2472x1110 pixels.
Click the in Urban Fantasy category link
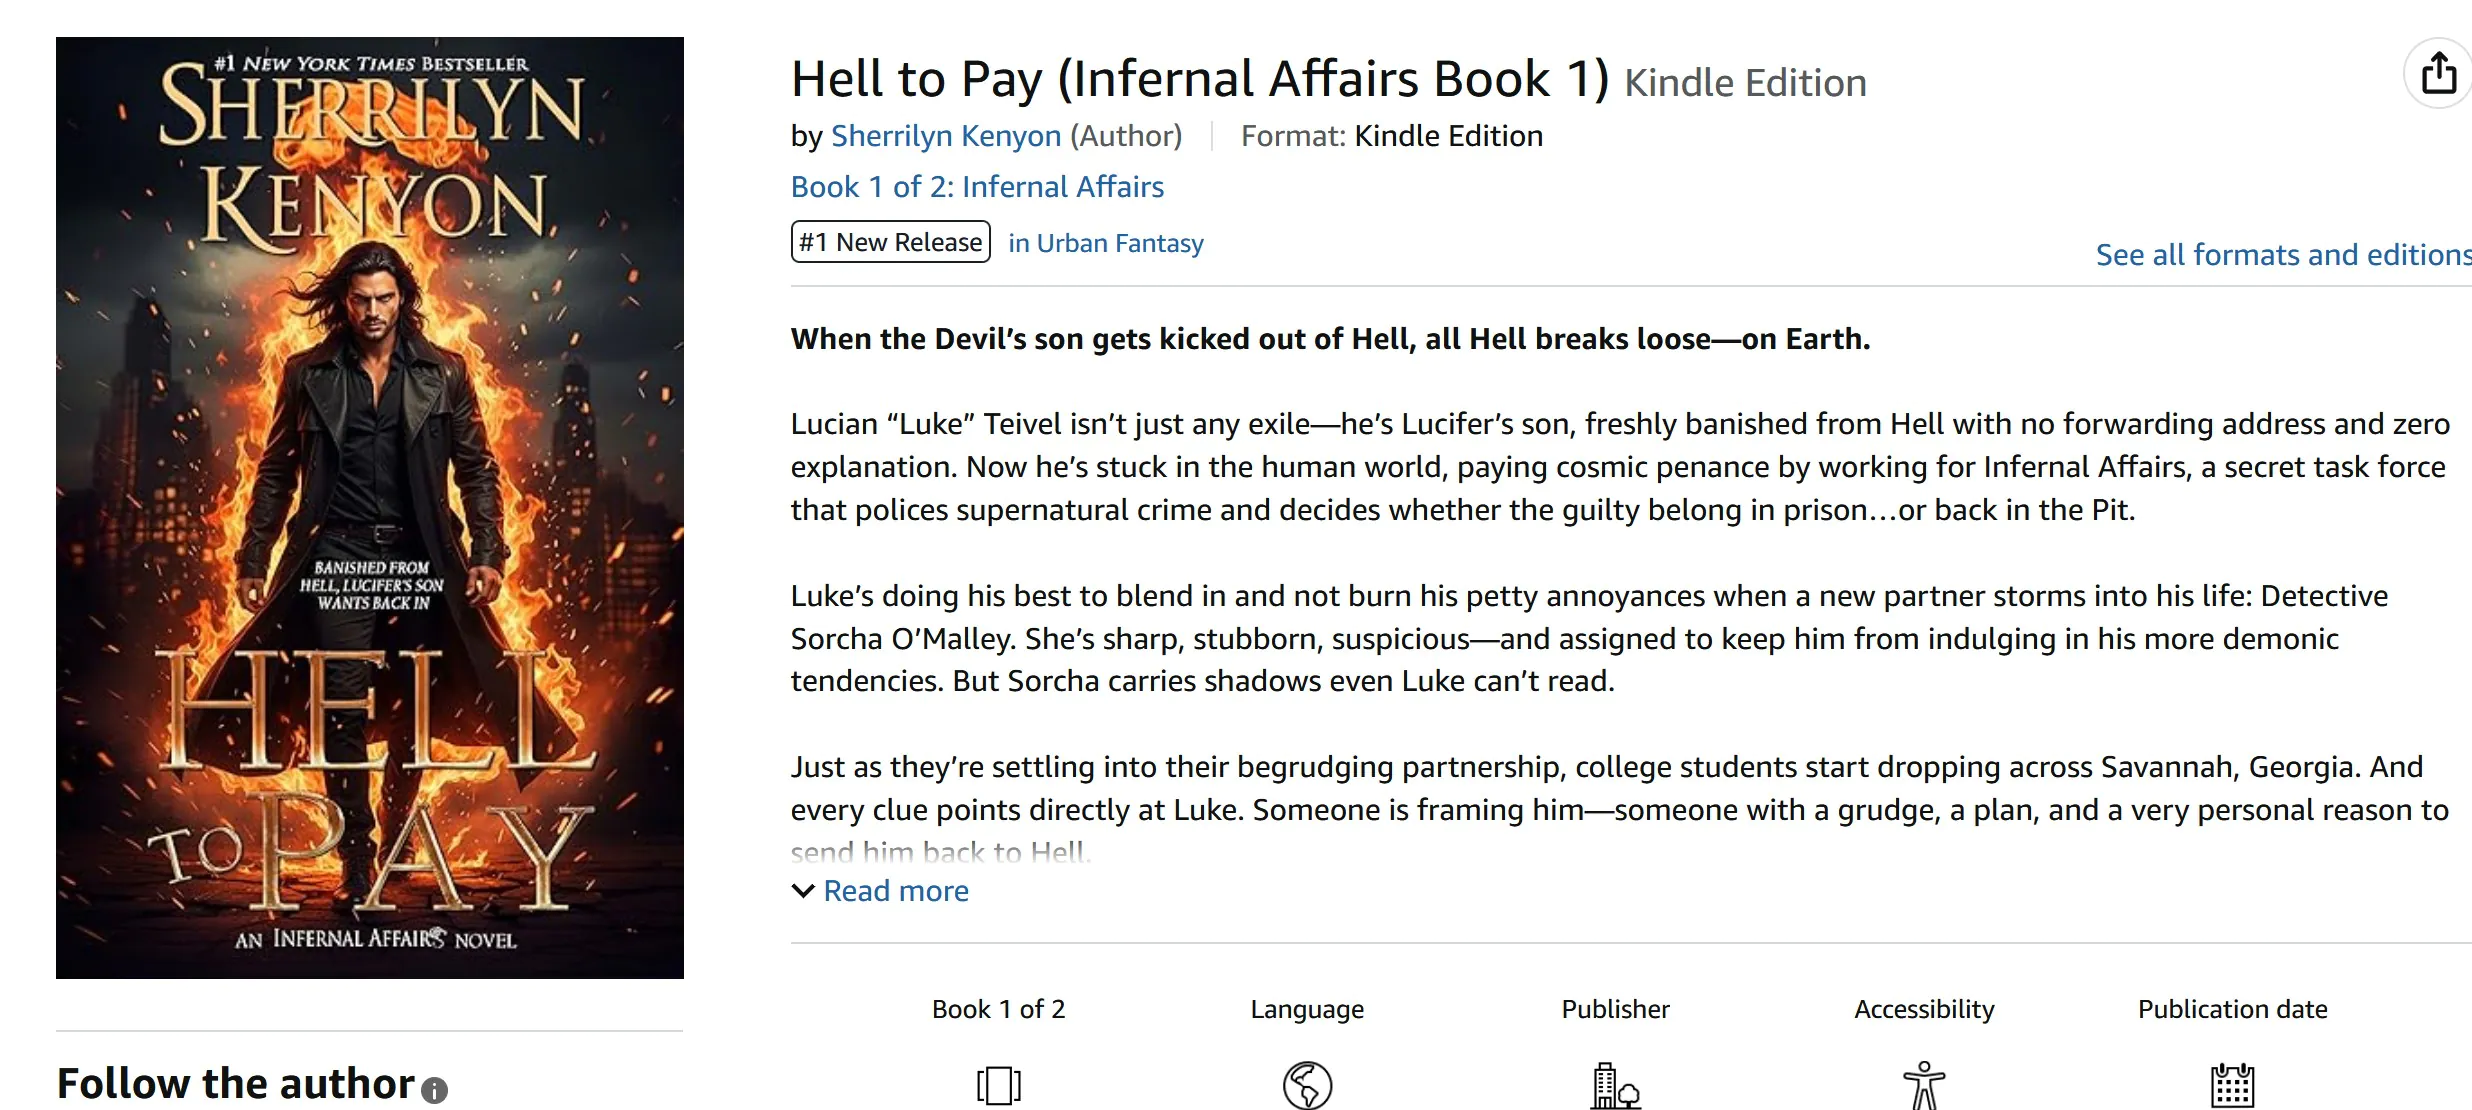pyautogui.click(x=1105, y=243)
